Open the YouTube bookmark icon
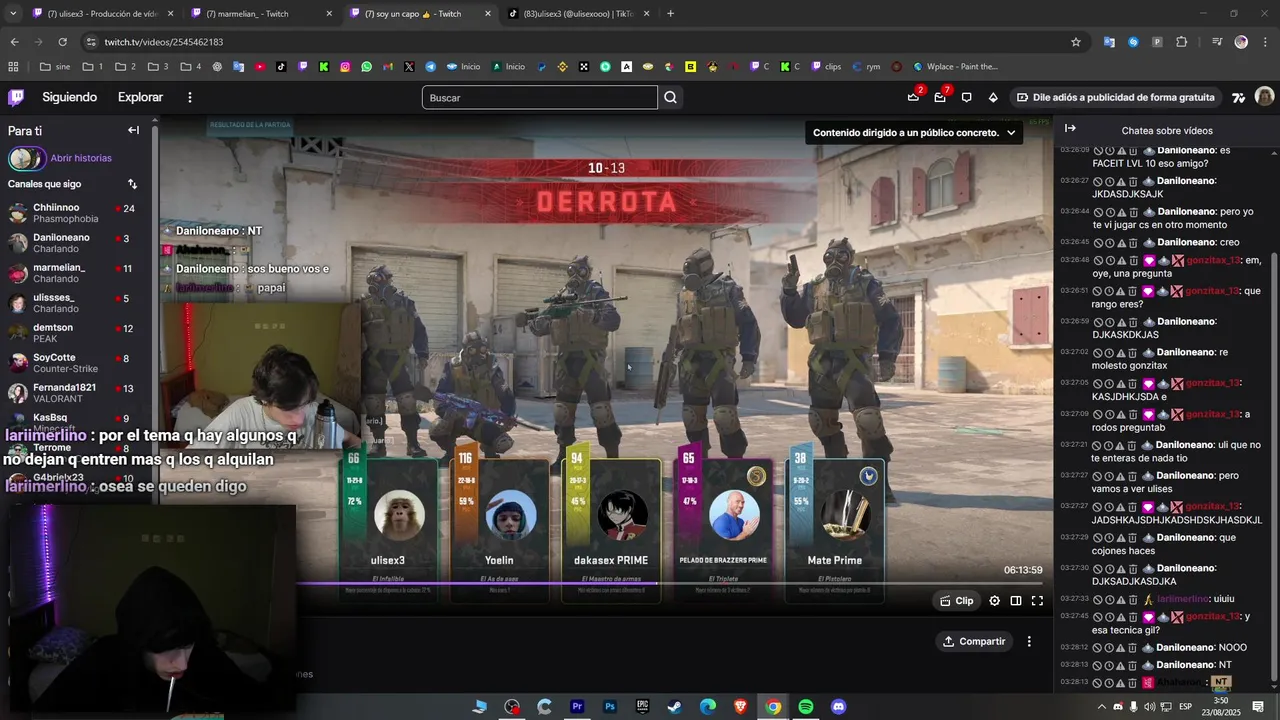This screenshot has width=1280, height=720. click(x=260, y=67)
